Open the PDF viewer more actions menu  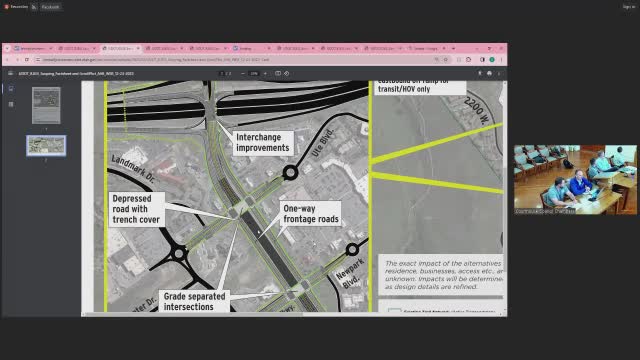coord(499,73)
